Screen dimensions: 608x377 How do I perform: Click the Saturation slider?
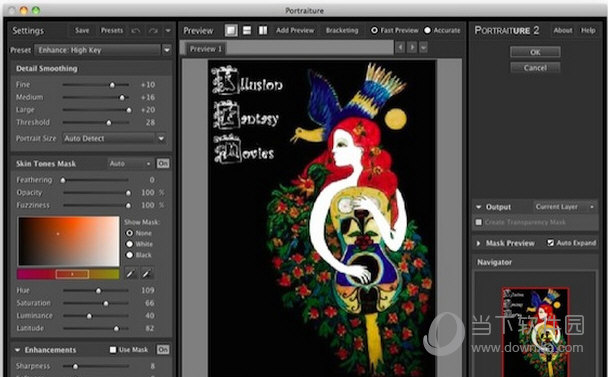click(x=96, y=303)
